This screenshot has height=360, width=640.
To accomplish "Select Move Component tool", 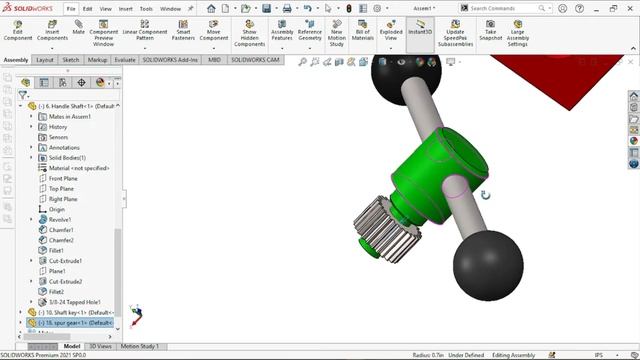I will [213, 31].
